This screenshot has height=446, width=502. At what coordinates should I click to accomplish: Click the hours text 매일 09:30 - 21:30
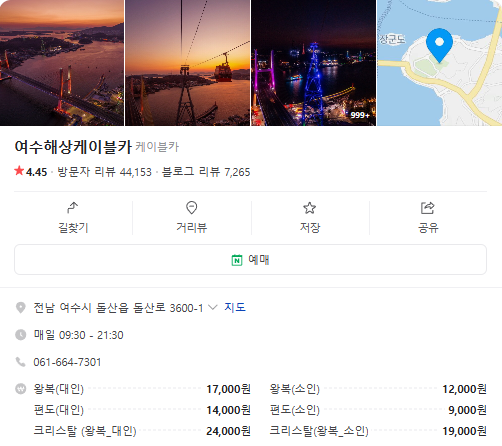click(x=79, y=335)
